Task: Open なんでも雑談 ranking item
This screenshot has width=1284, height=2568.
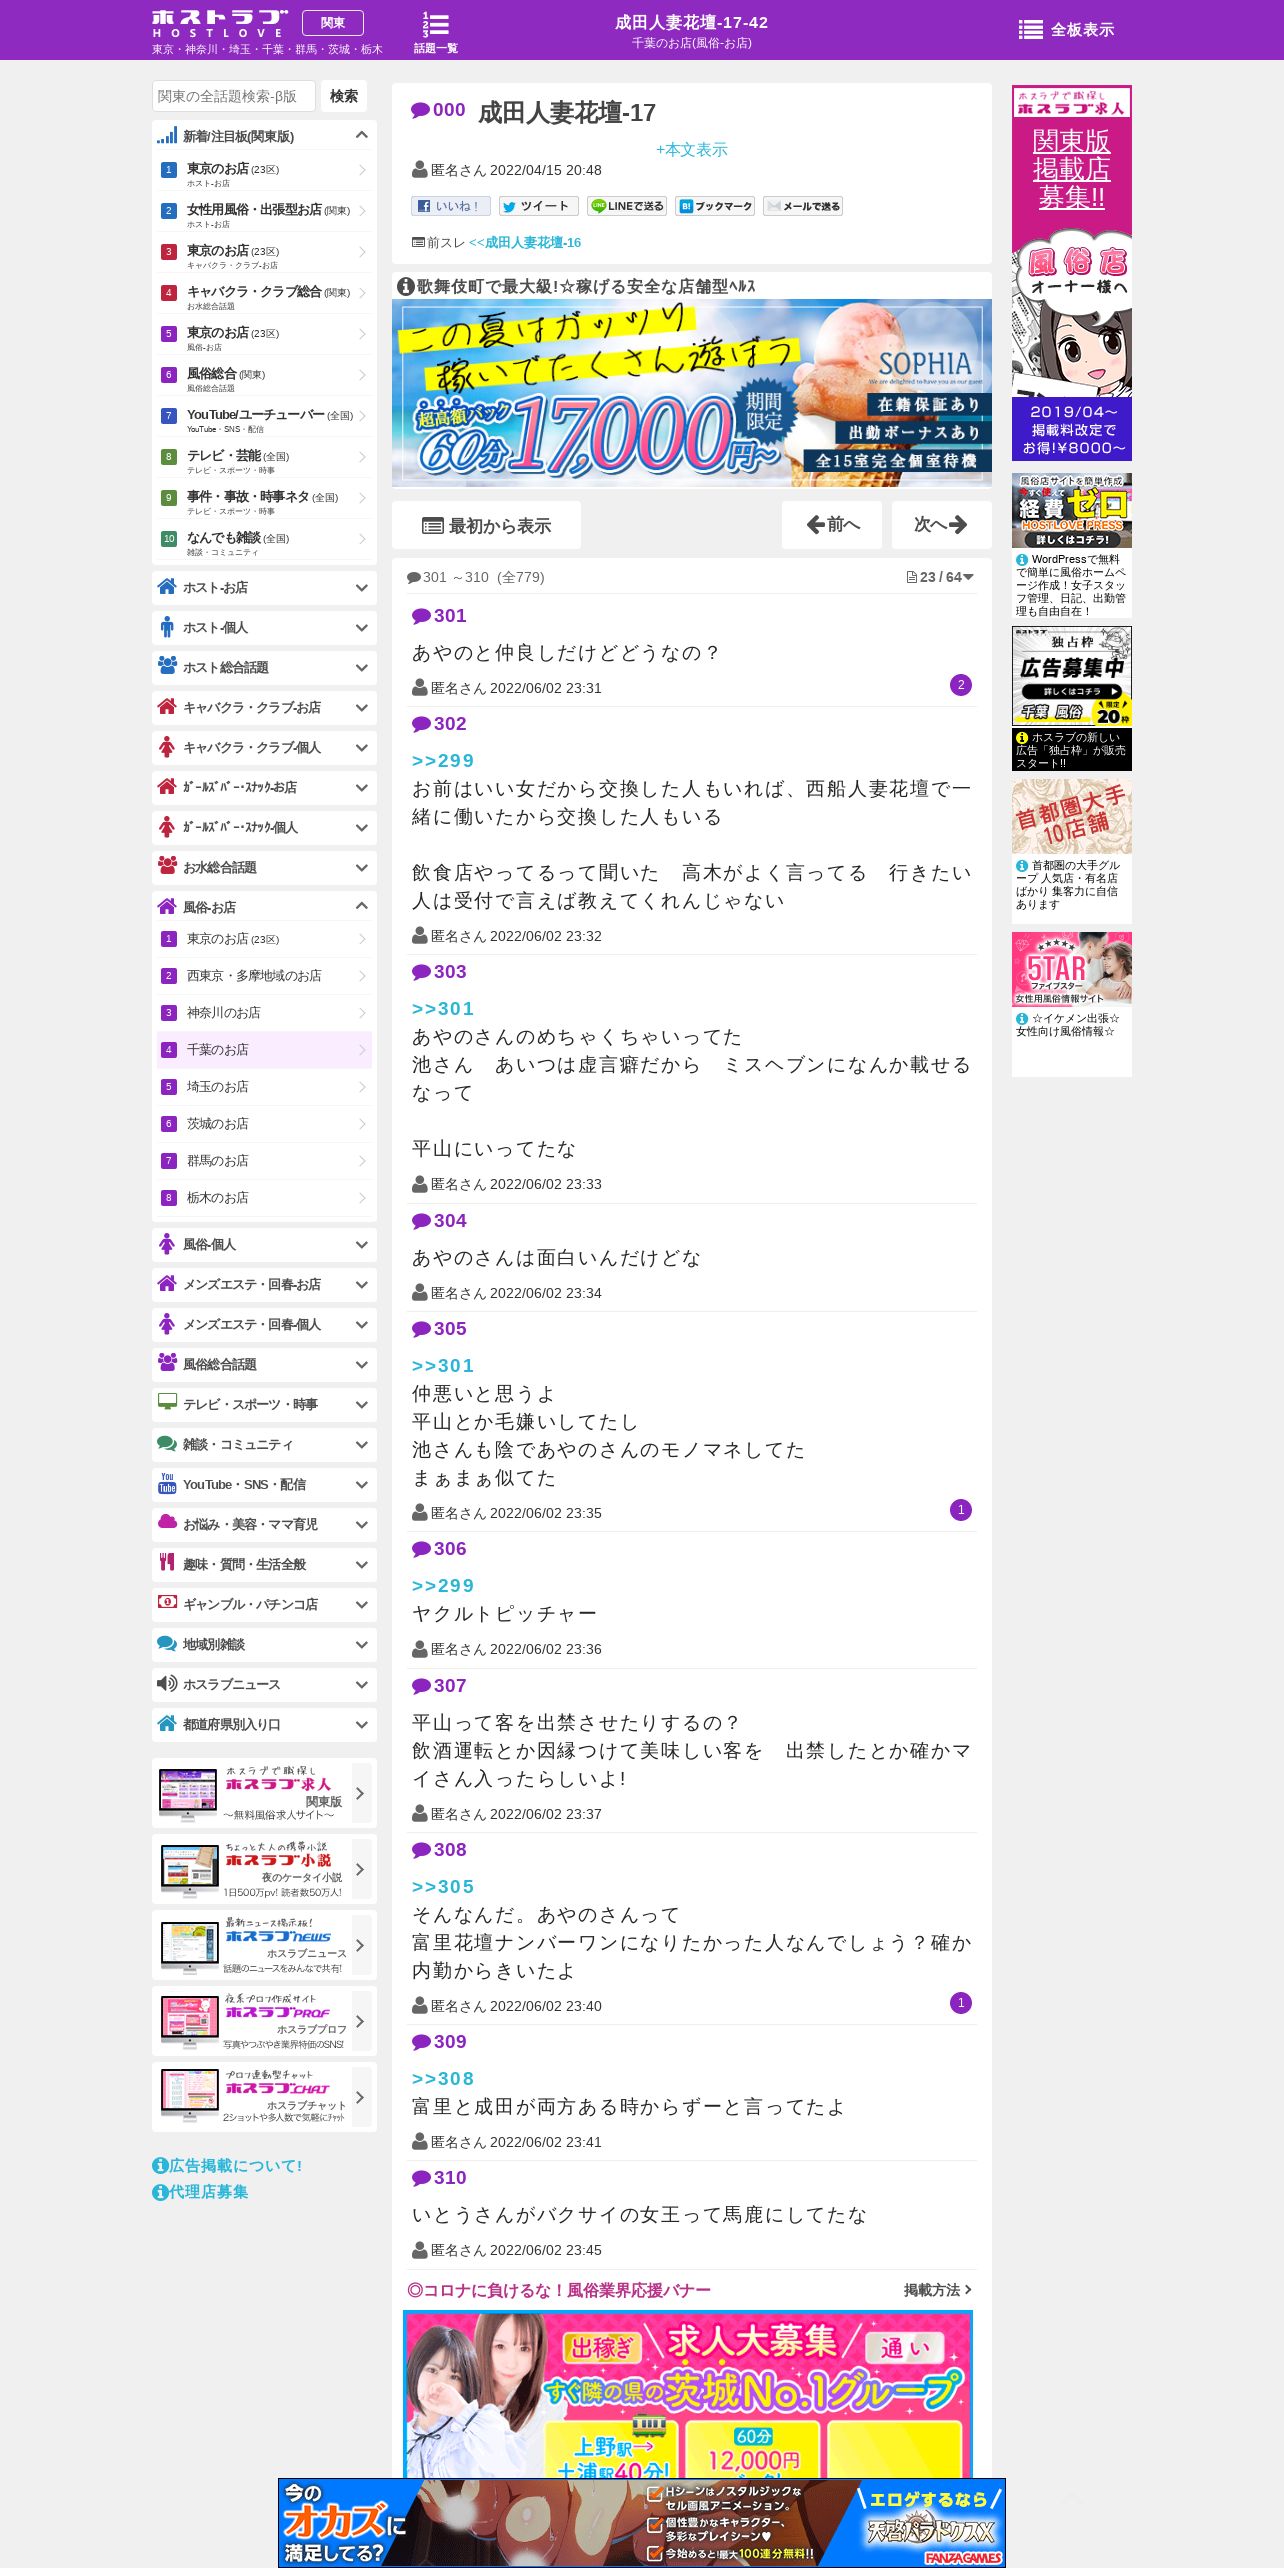Action: [264, 540]
